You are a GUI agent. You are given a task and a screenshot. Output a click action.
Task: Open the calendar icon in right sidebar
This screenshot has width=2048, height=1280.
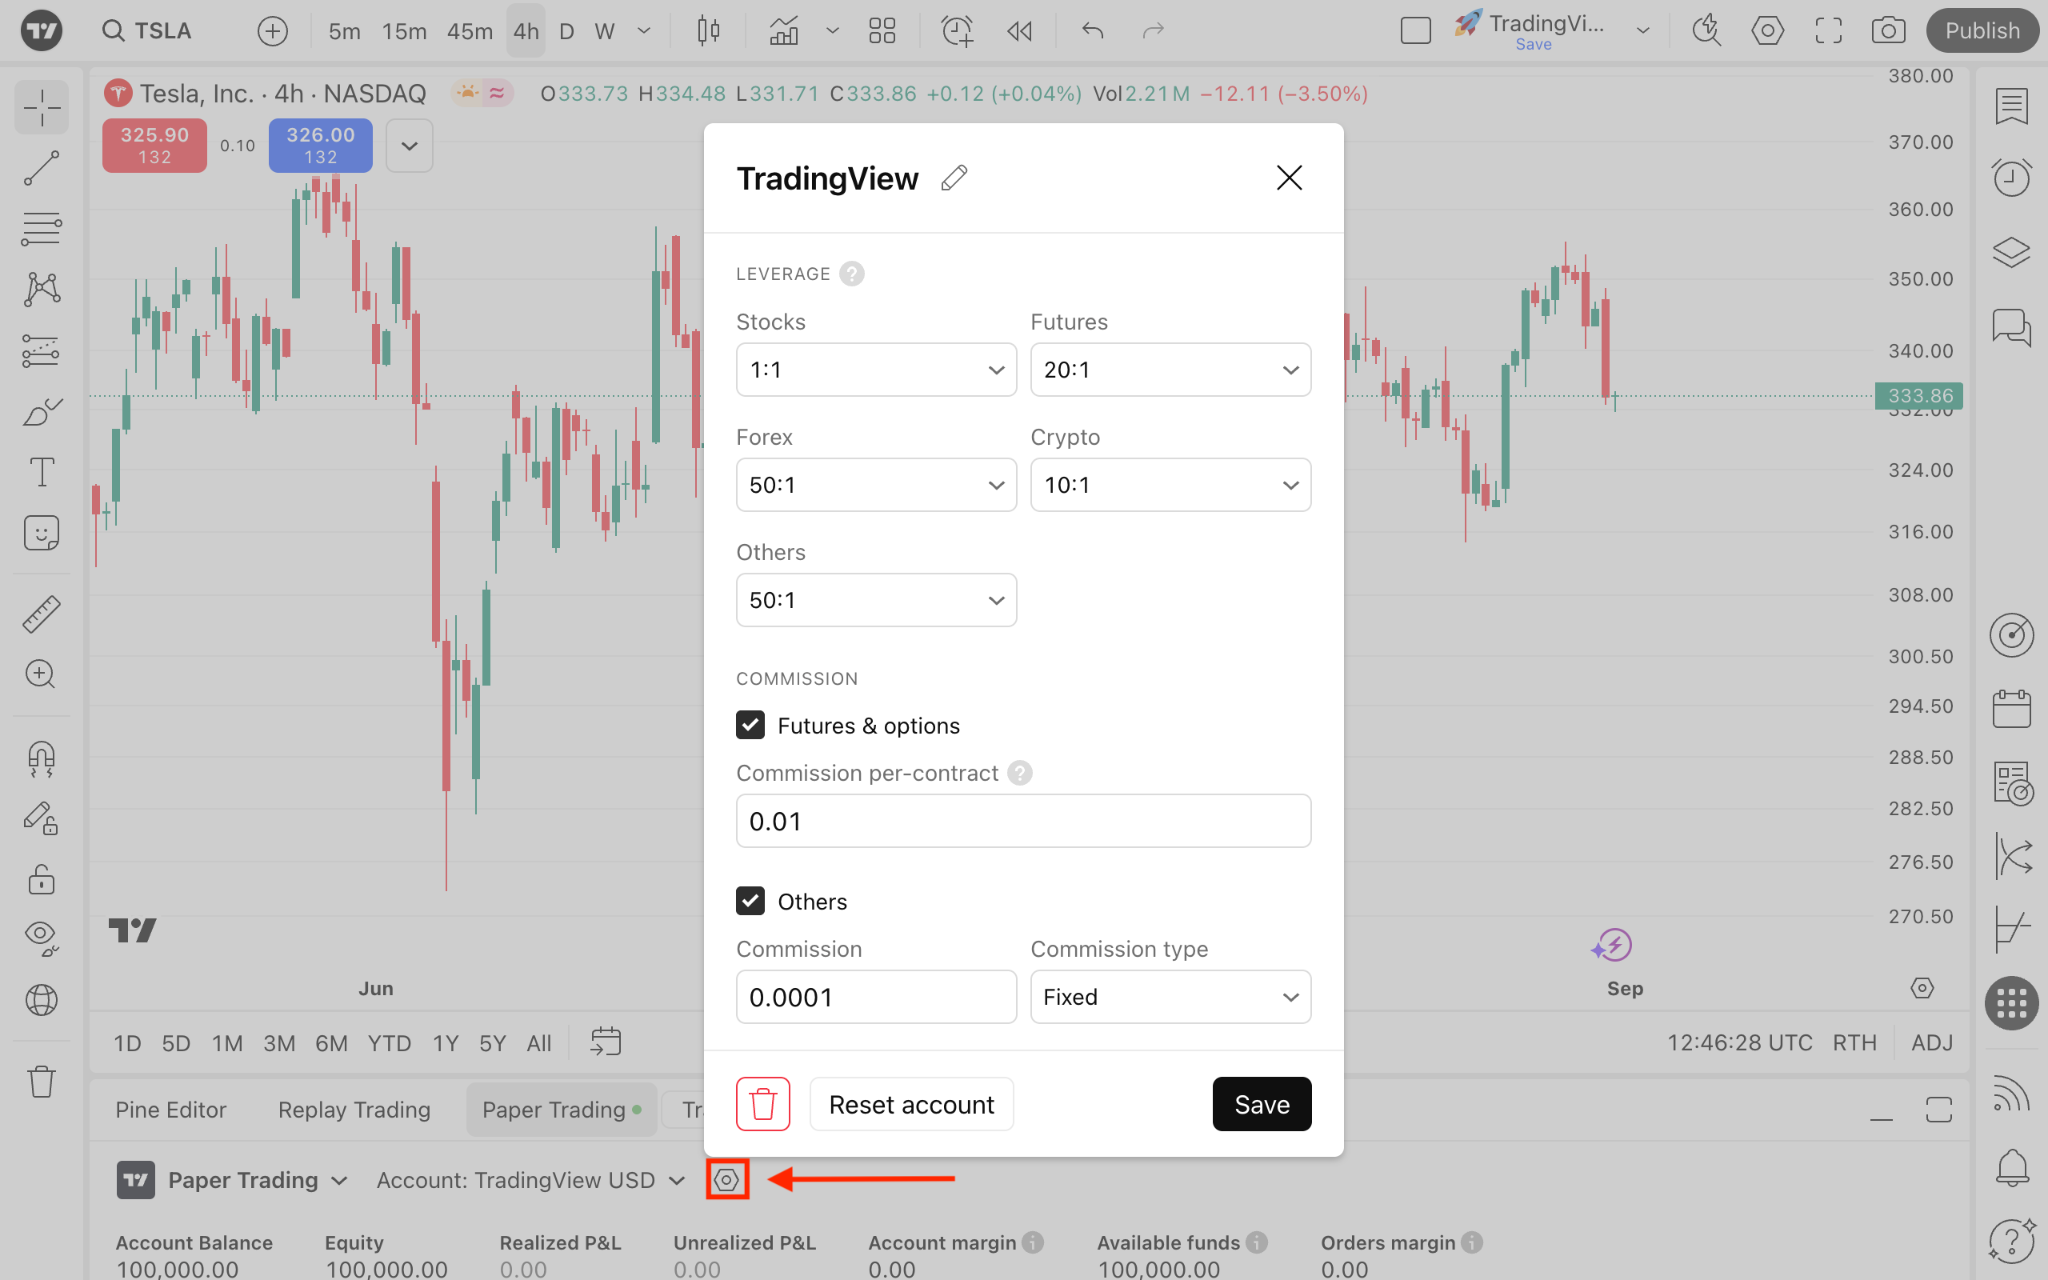click(x=2011, y=709)
